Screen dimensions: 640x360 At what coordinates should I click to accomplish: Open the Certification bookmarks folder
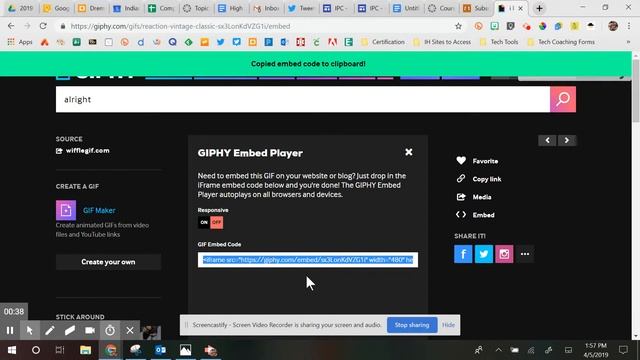pos(383,42)
